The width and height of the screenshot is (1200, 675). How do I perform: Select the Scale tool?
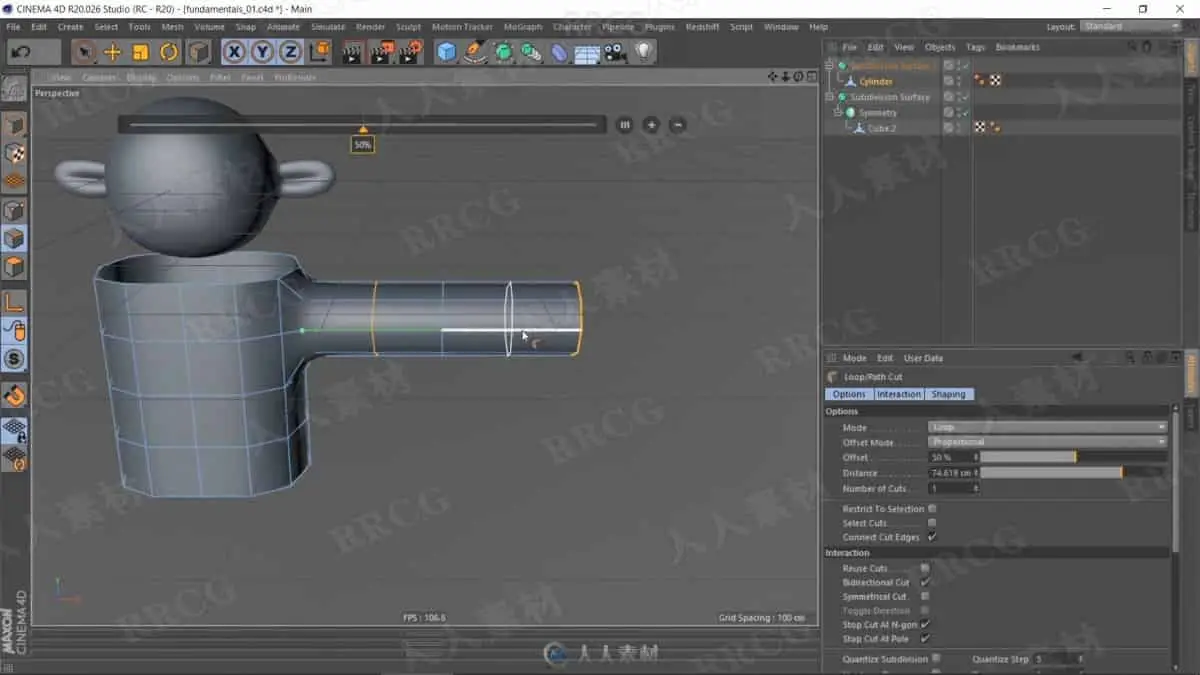click(141, 52)
